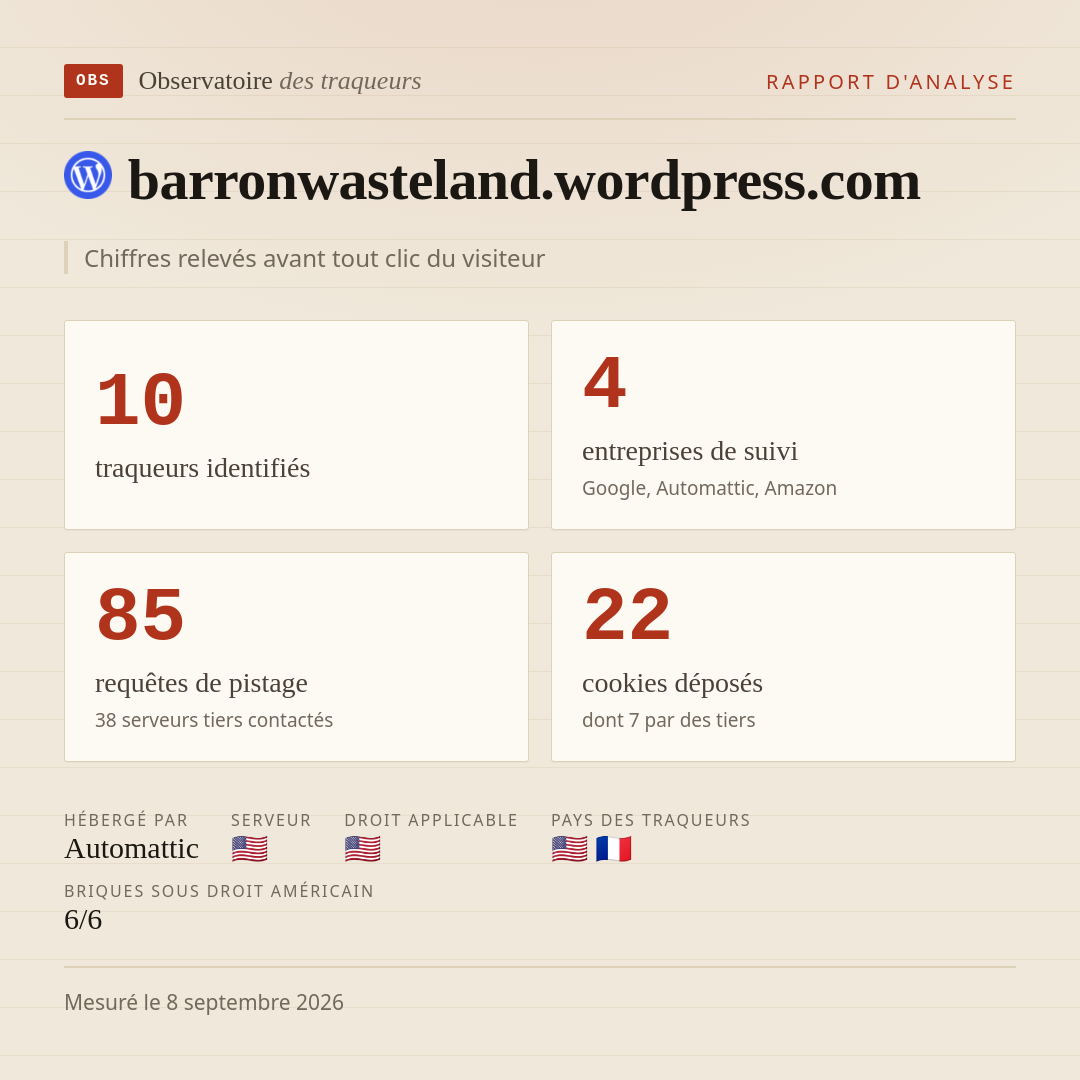
Task: Click the US flag under Droit applicable
Action: click(x=362, y=849)
